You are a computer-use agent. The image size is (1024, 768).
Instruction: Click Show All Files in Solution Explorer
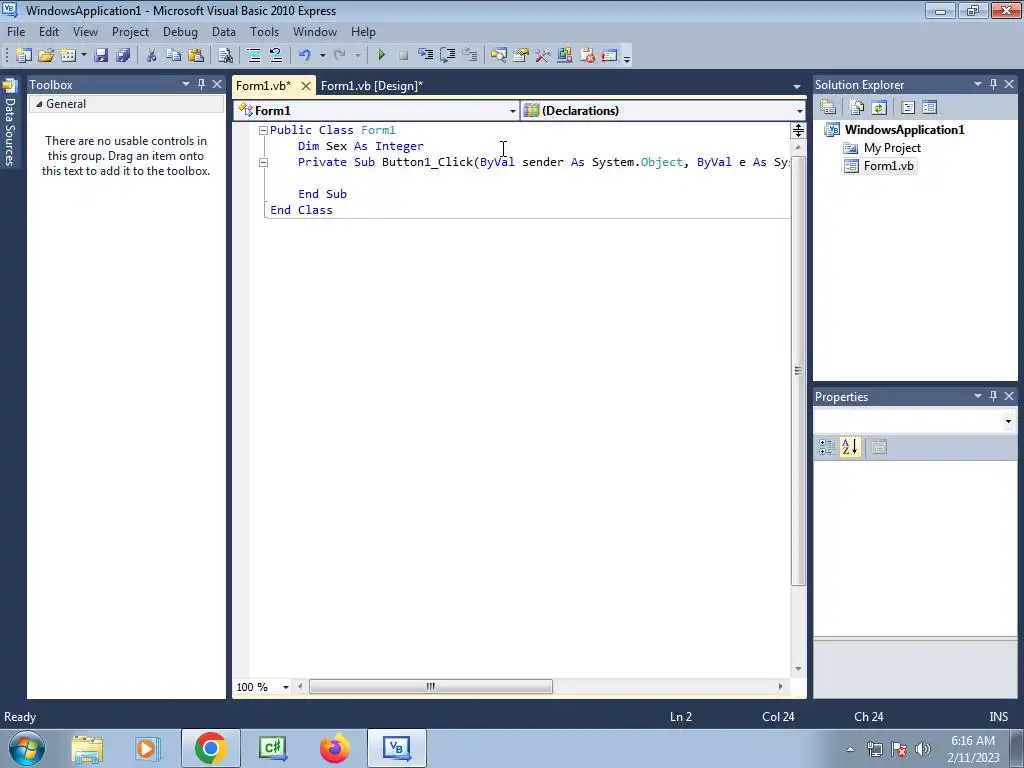[x=856, y=107]
